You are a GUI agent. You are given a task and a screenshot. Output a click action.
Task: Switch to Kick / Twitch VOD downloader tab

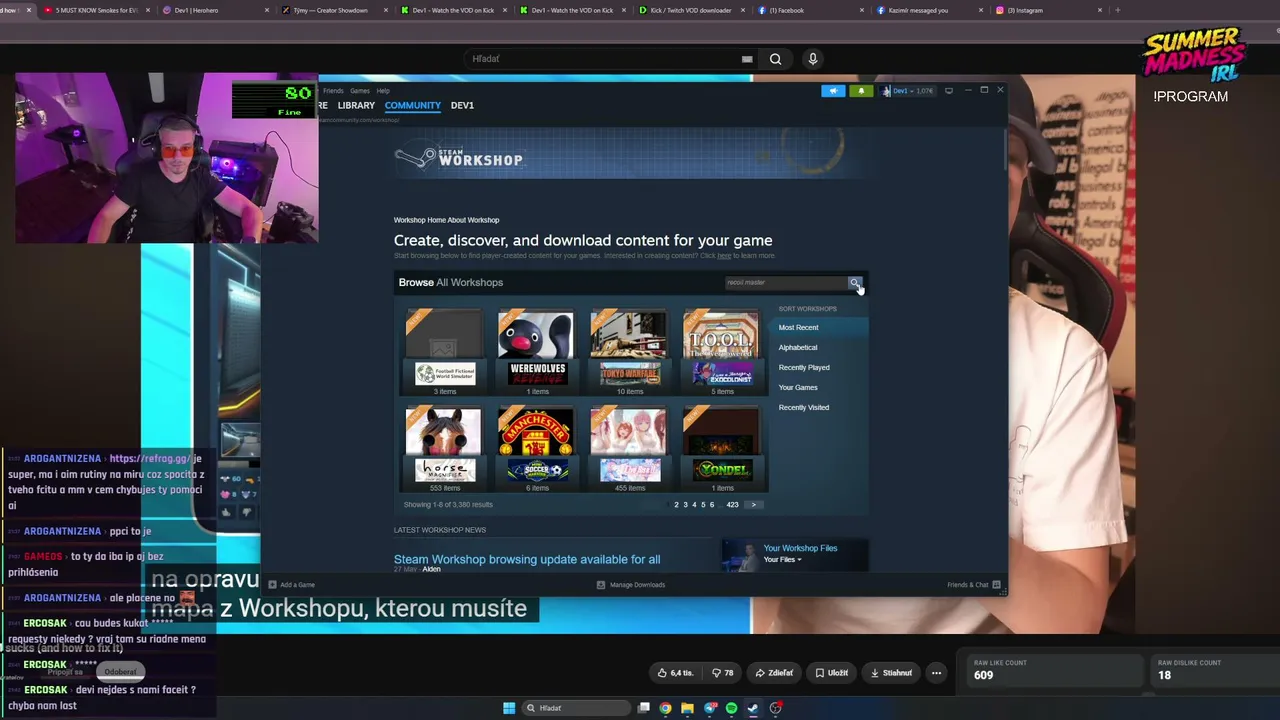click(692, 10)
